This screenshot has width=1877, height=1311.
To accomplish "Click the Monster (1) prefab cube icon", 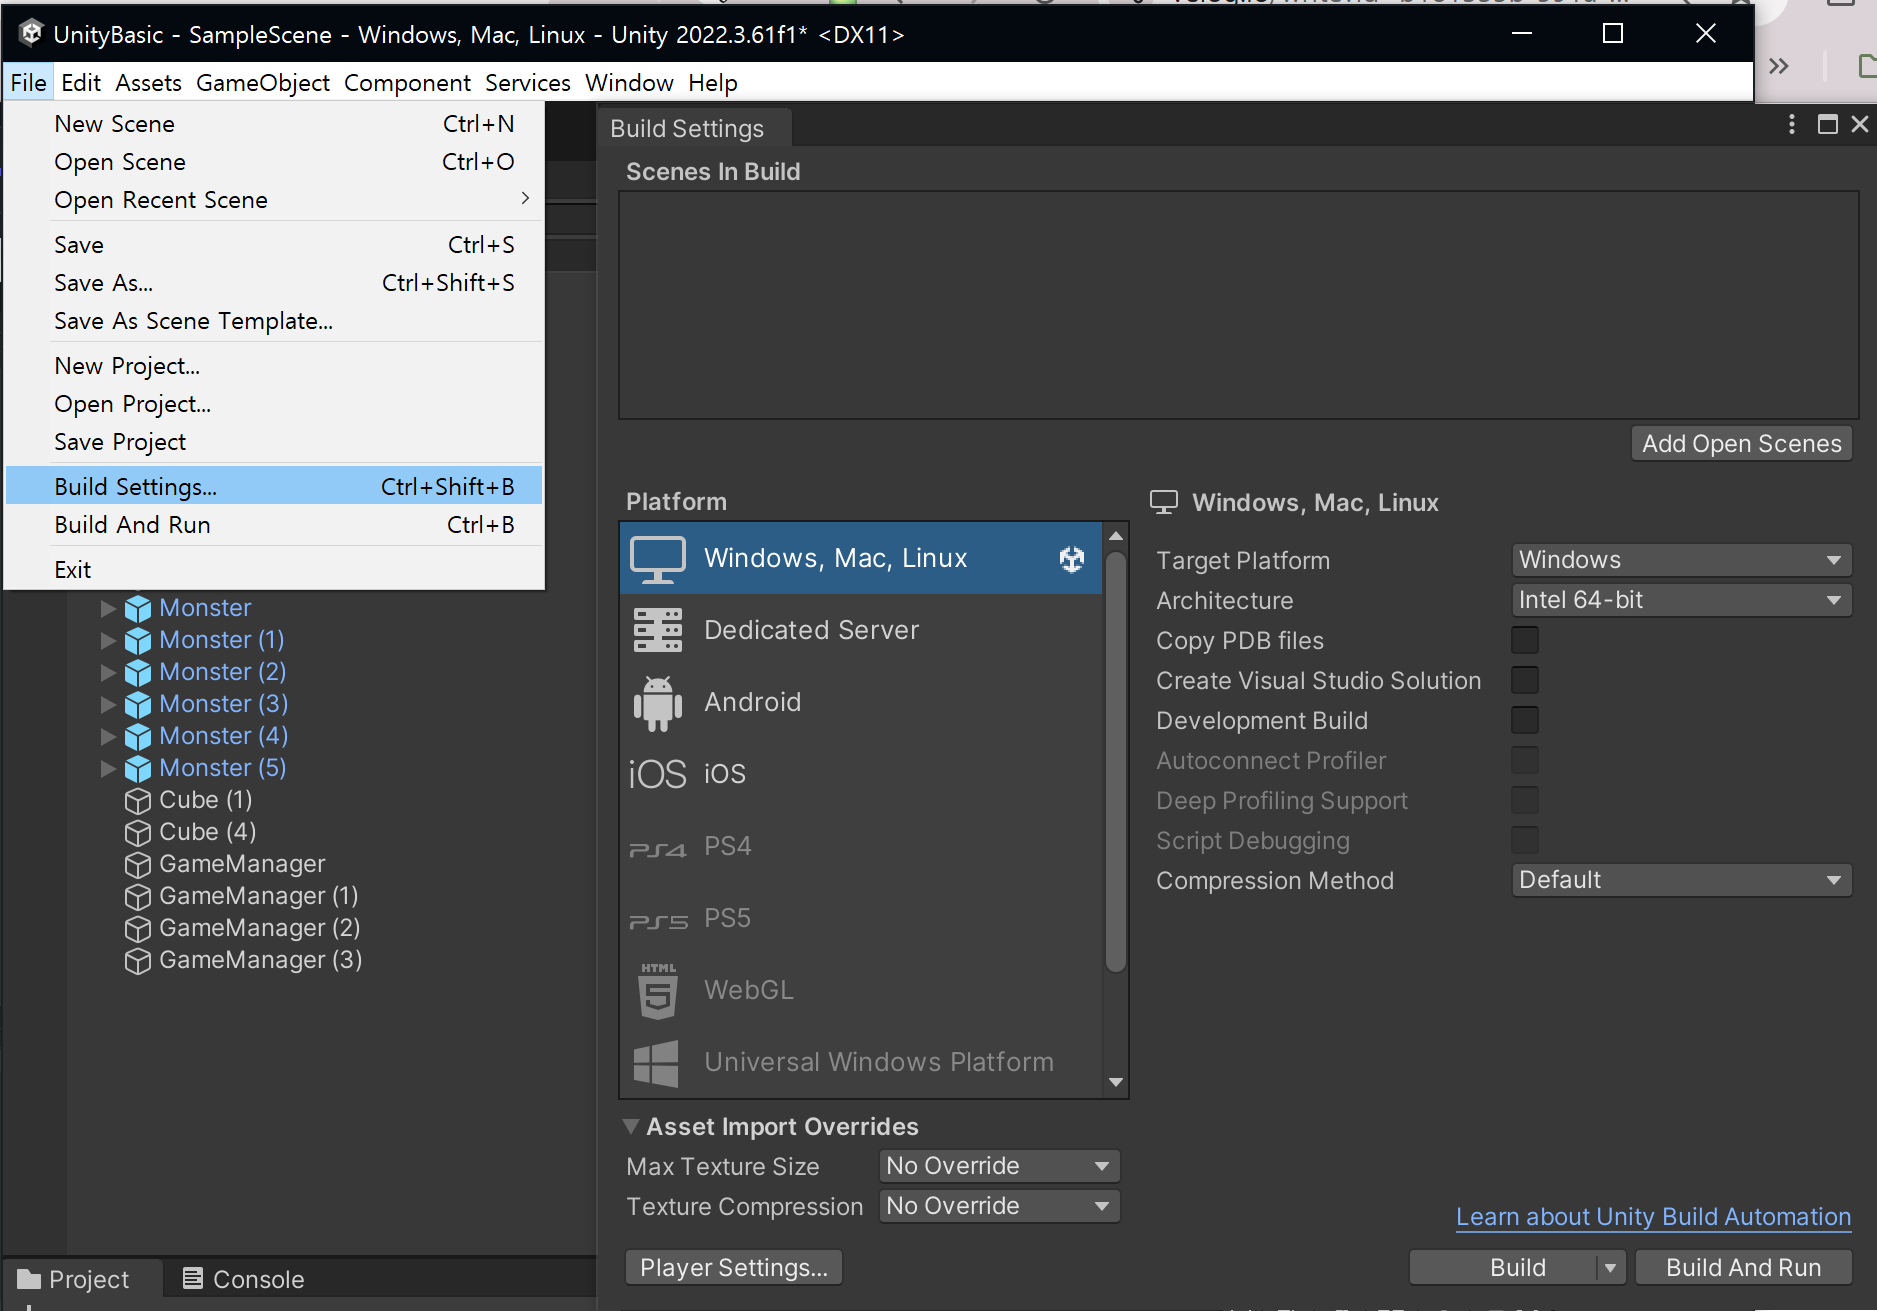I will point(138,640).
